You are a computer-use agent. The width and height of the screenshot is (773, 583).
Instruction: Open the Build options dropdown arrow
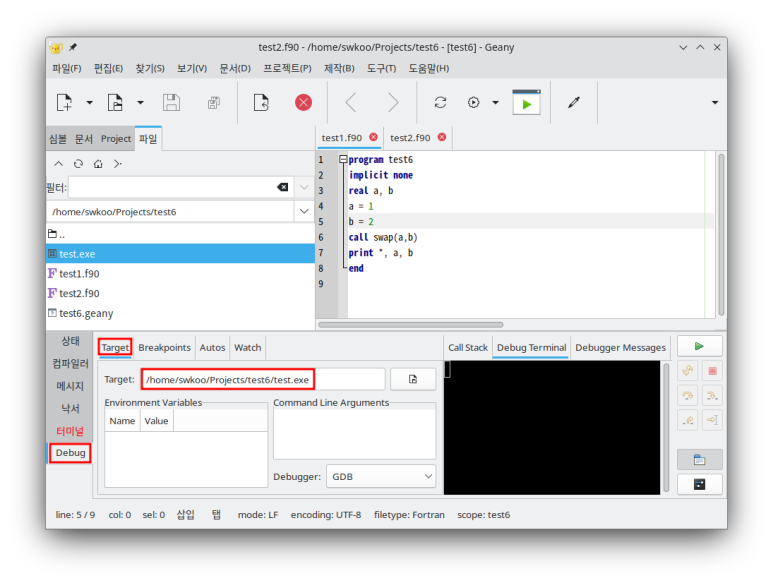(x=495, y=103)
